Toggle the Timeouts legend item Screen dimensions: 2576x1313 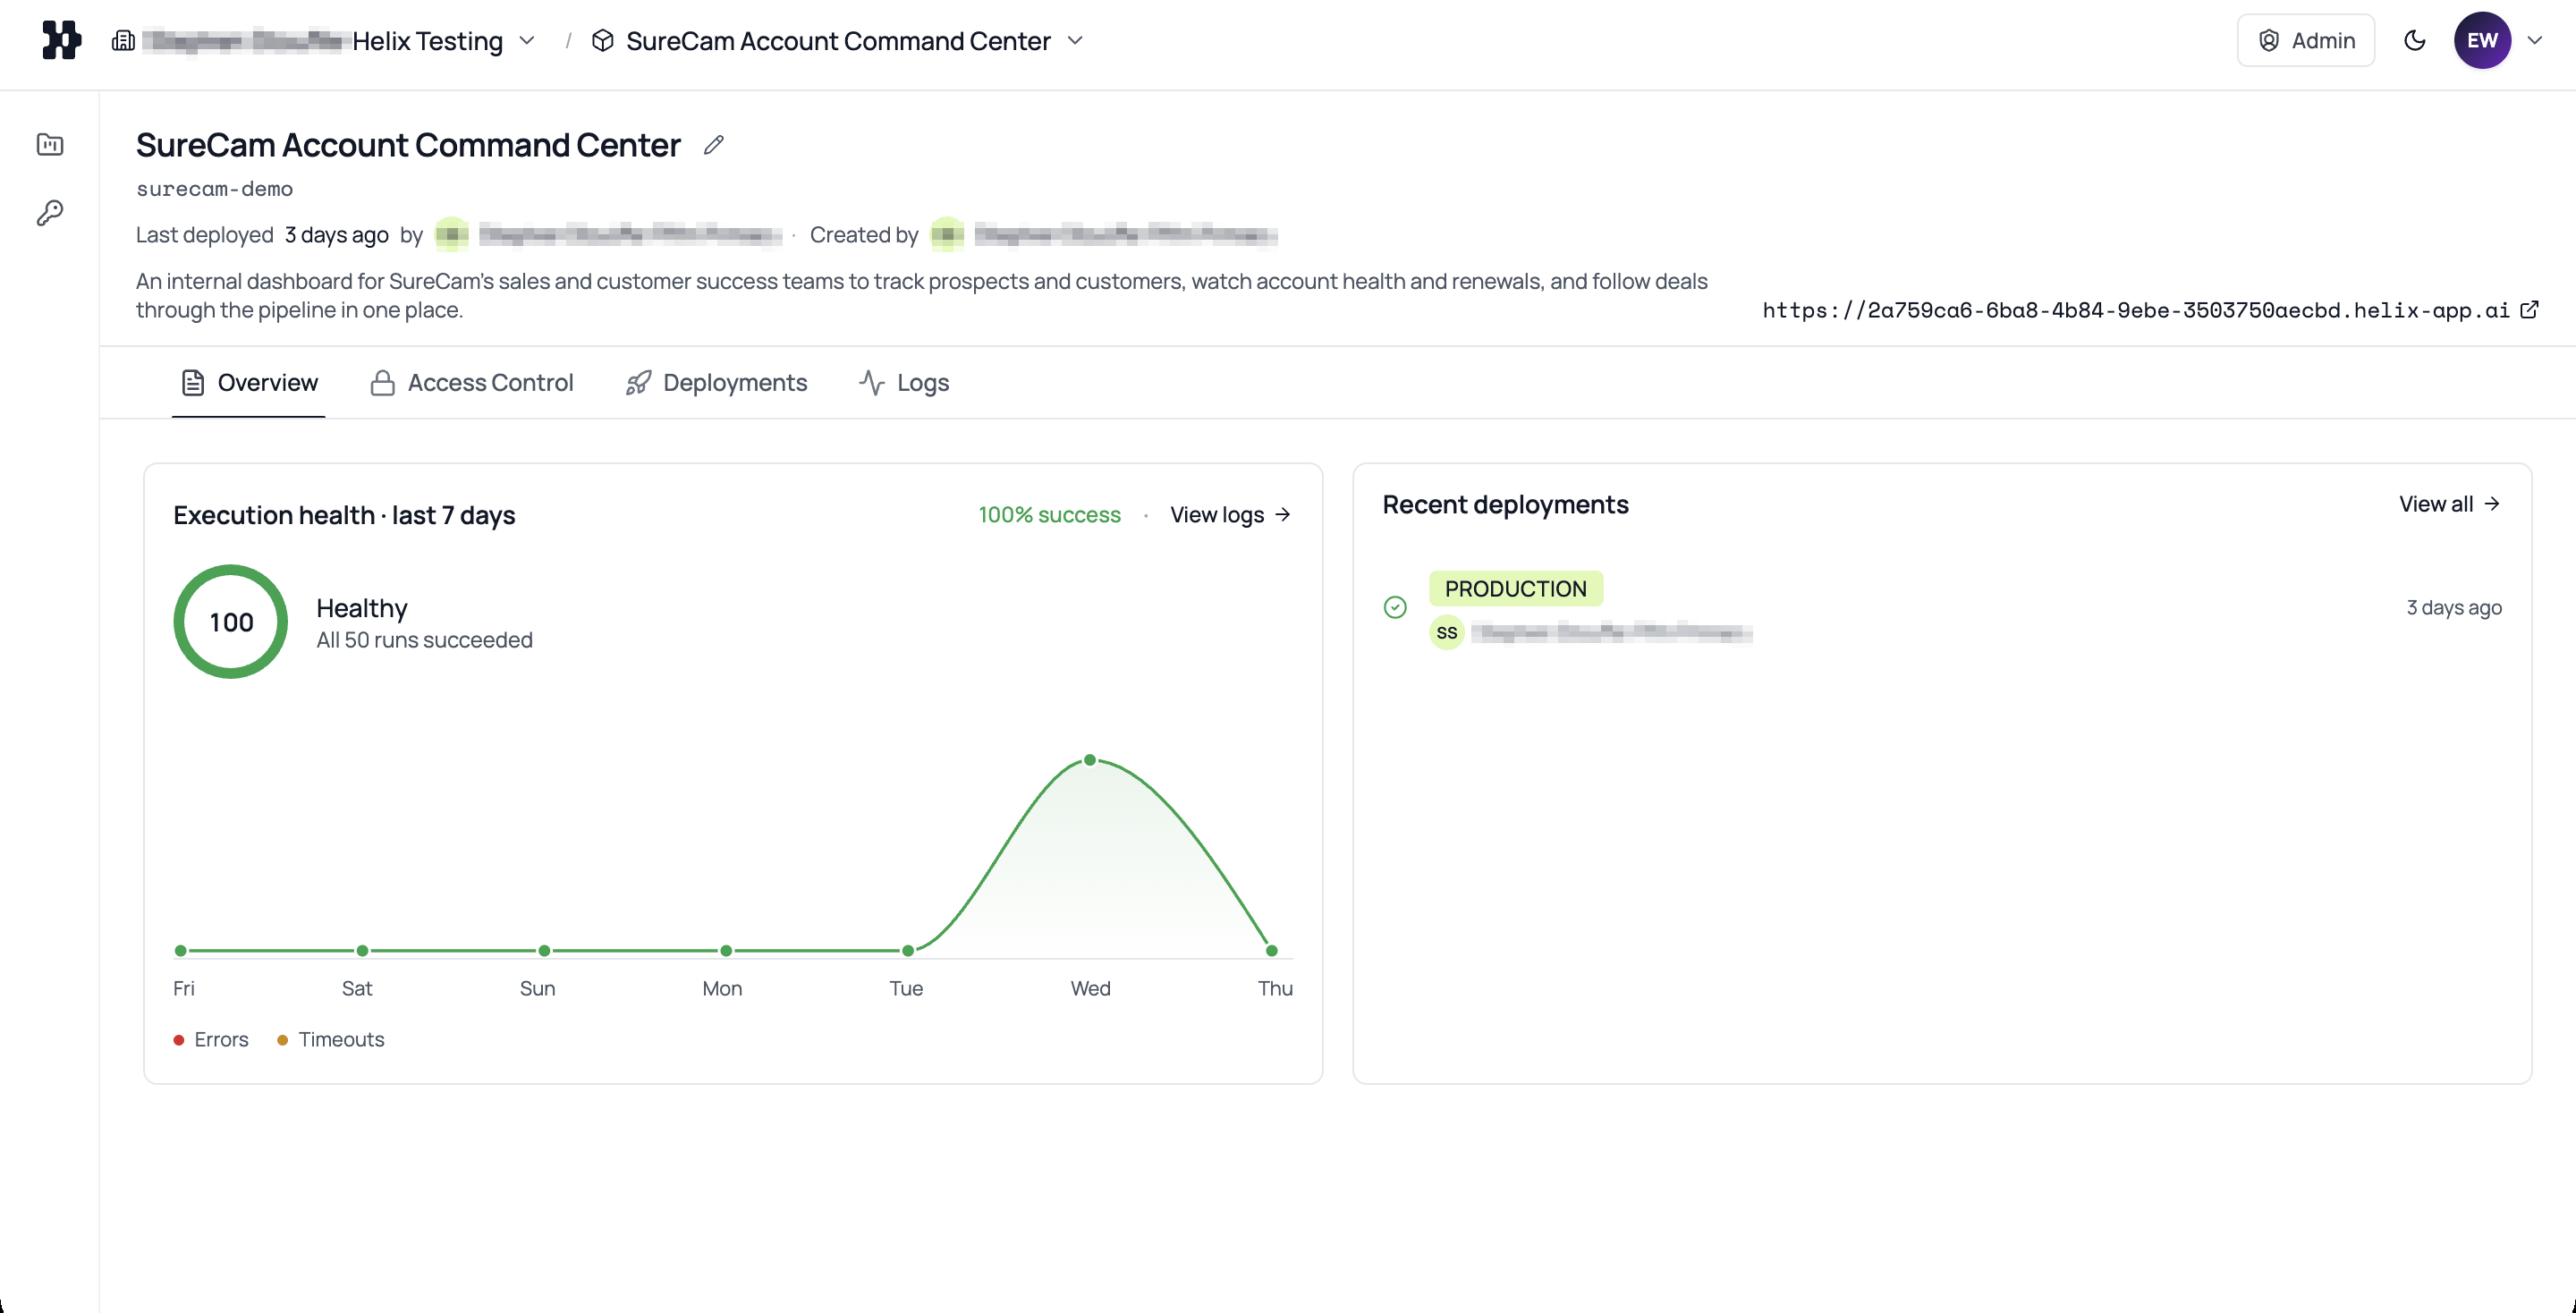331,1040
